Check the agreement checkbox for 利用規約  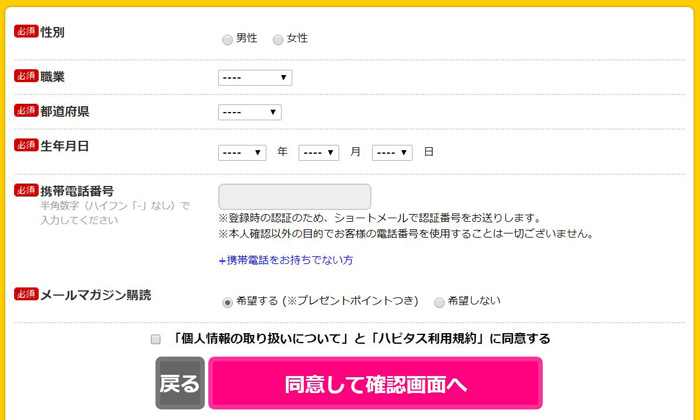pos(155,339)
